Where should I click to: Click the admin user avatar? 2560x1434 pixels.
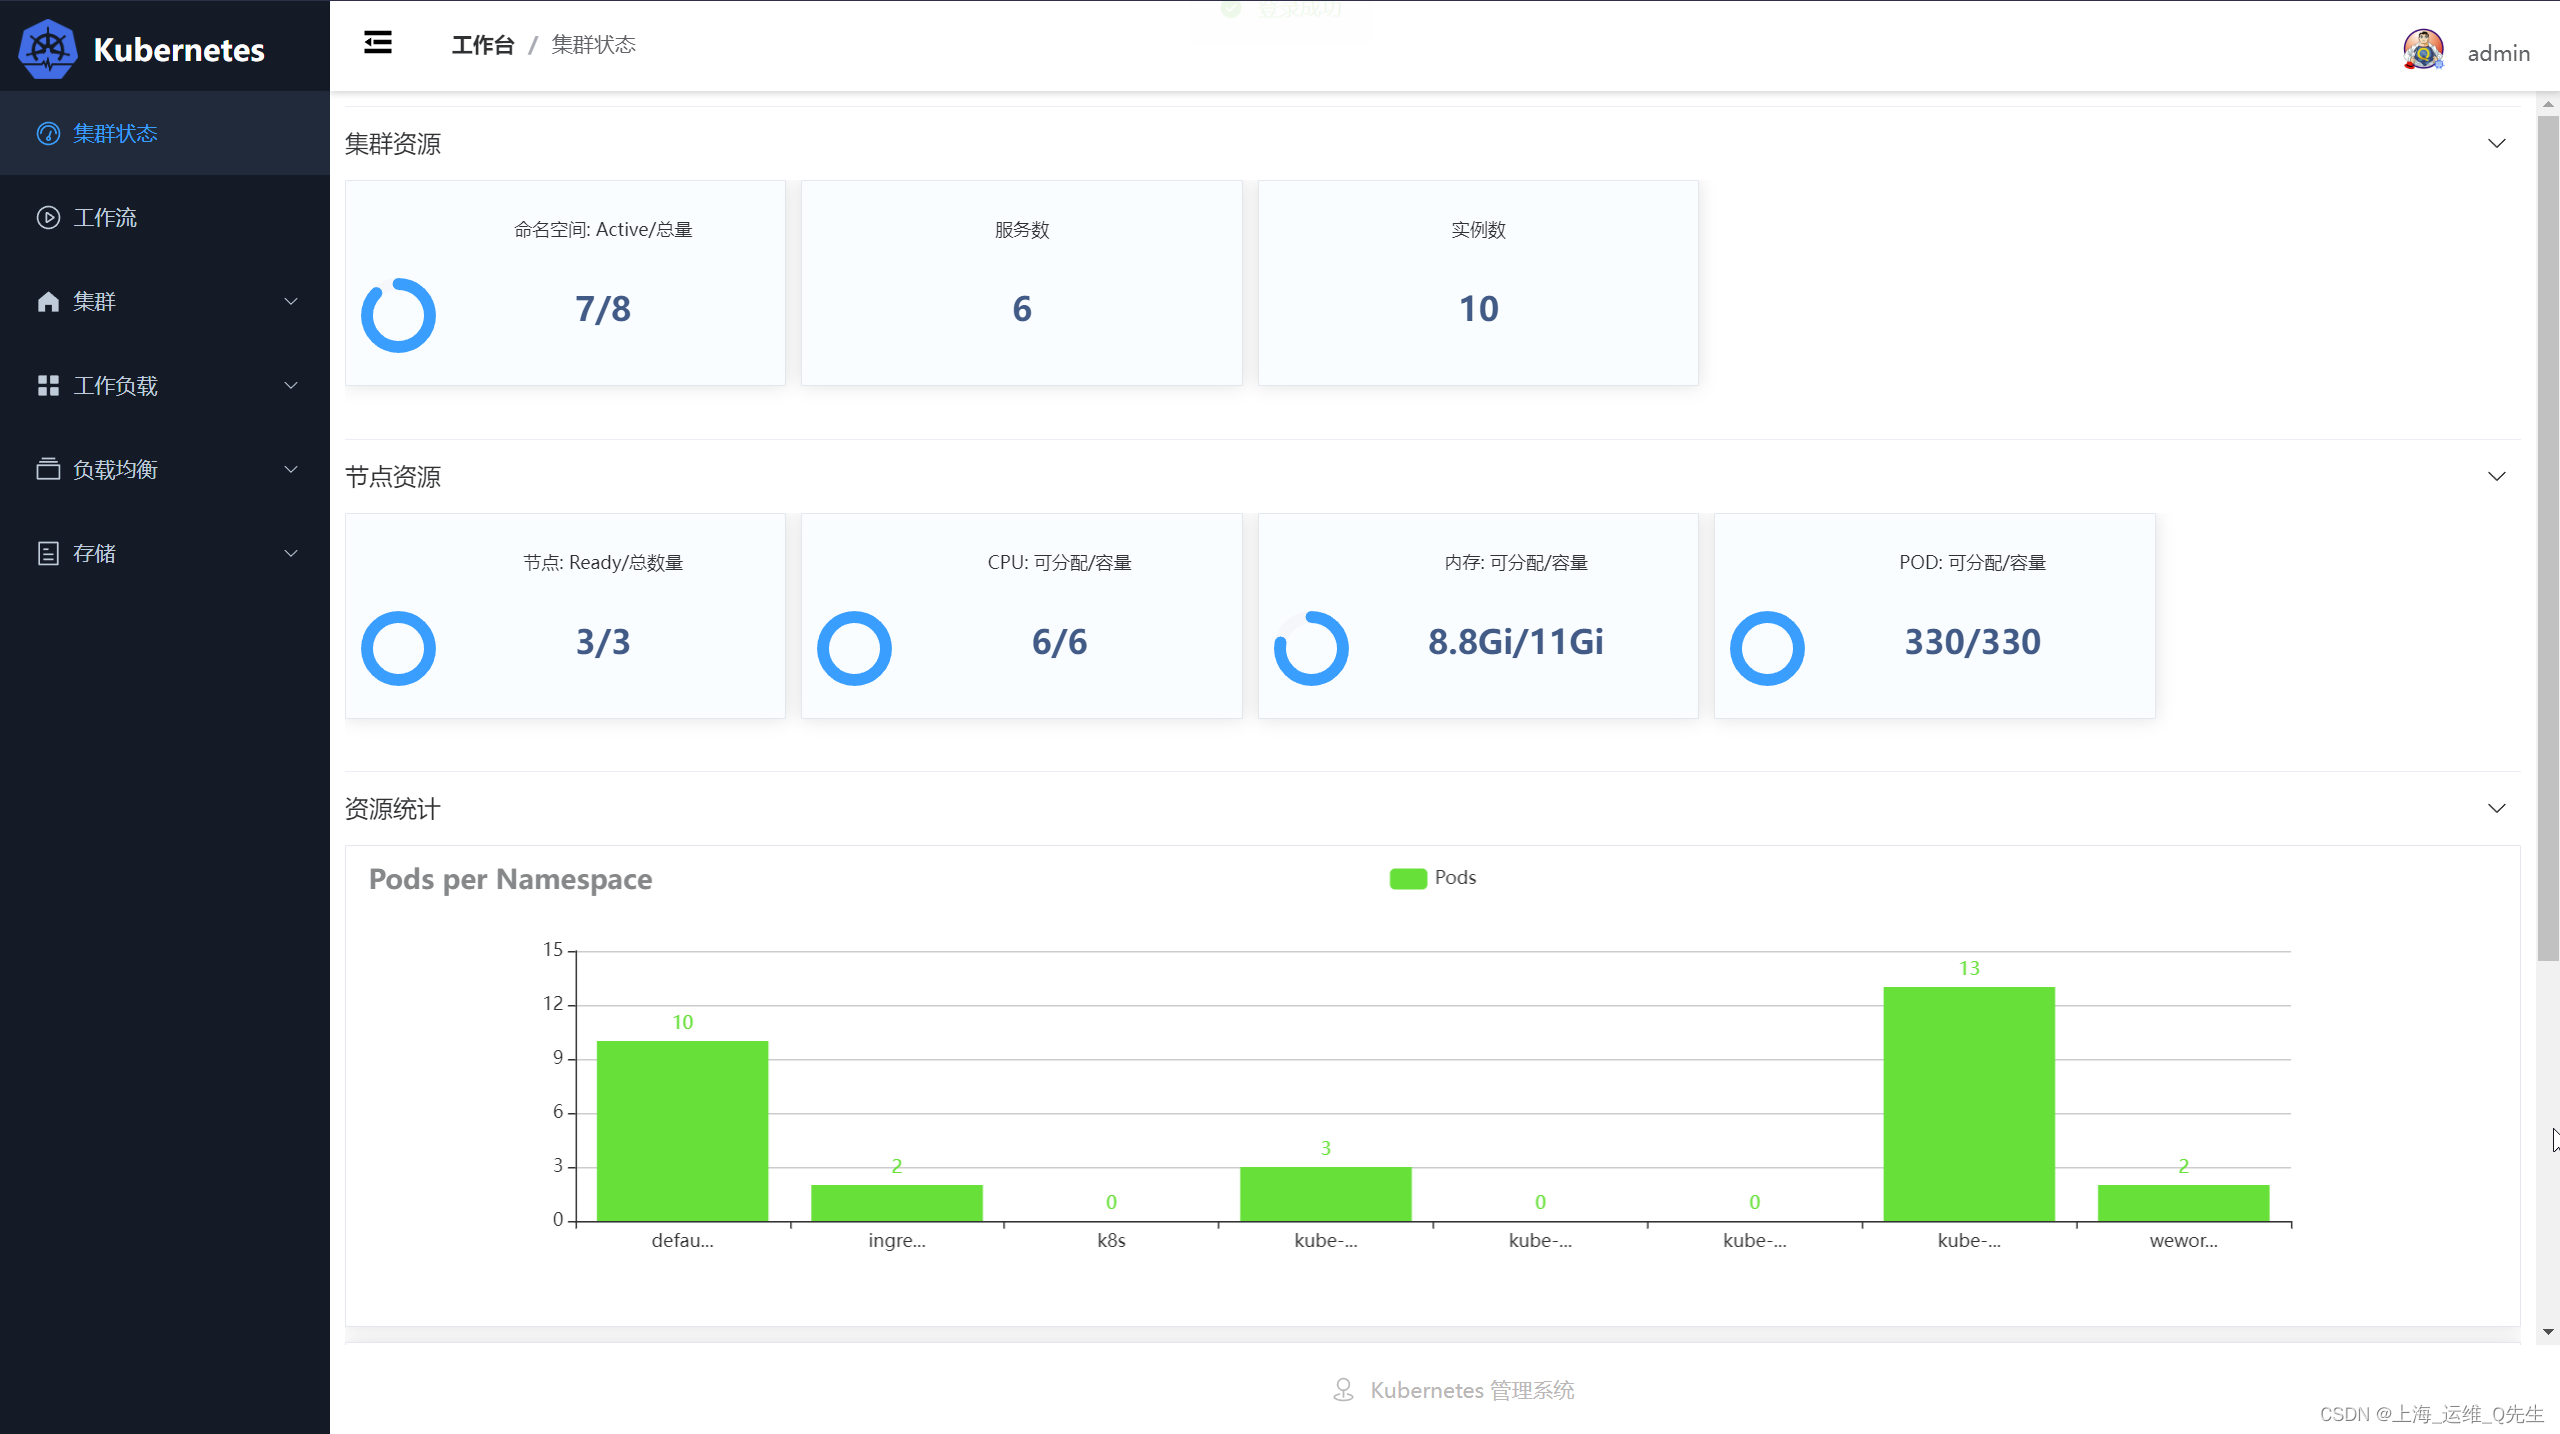[2422, 50]
